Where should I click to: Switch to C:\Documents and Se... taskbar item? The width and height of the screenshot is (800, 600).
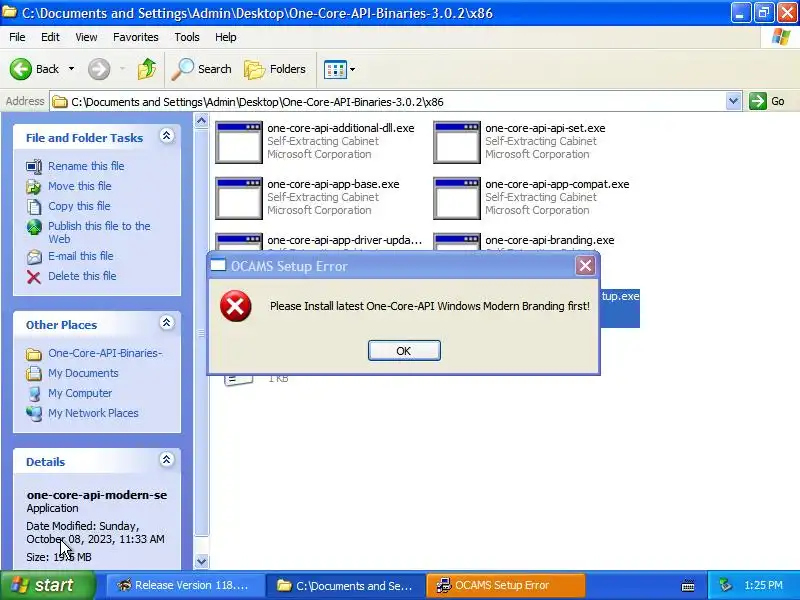tap(345, 585)
